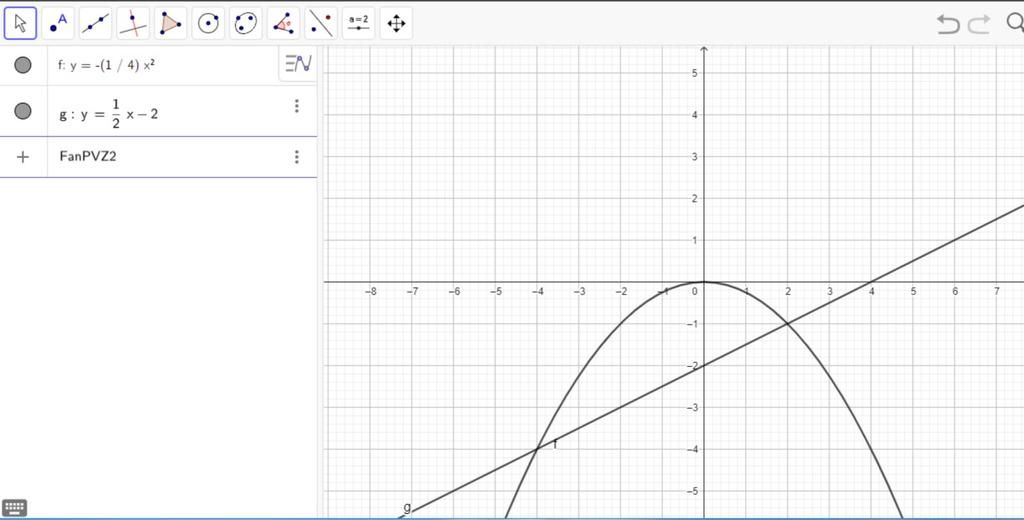Select the Reflect about Line tool
The height and width of the screenshot is (520, 1024).
click(321, 22)
